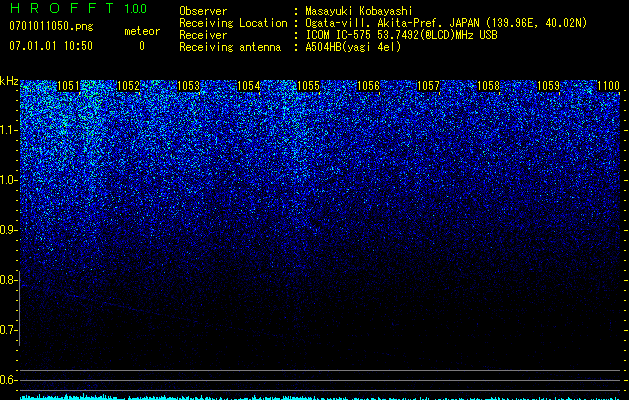Click the Receiving Location label
The width and height of the screenshot is (629, 400).
click(x=233, y=23)
